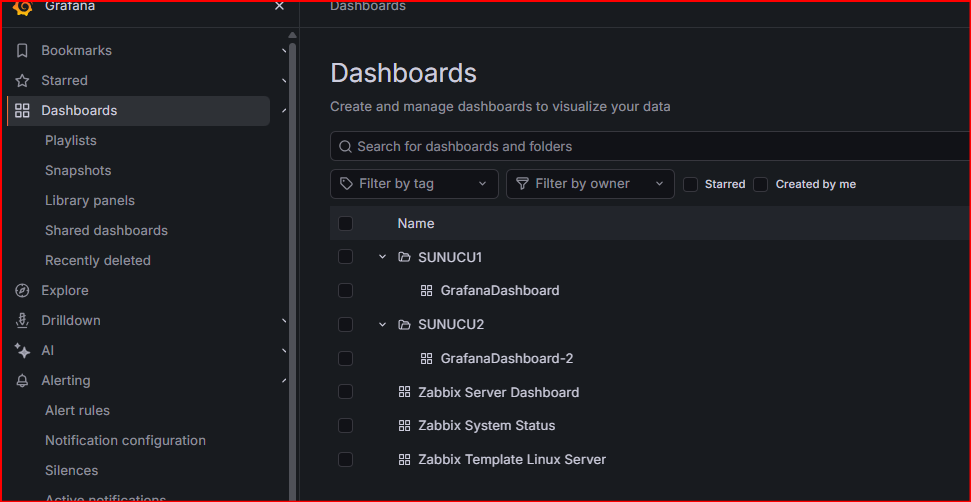Enable the Starred filter checkbox
The width and height of the screenshot is (971, 502).
690,184
